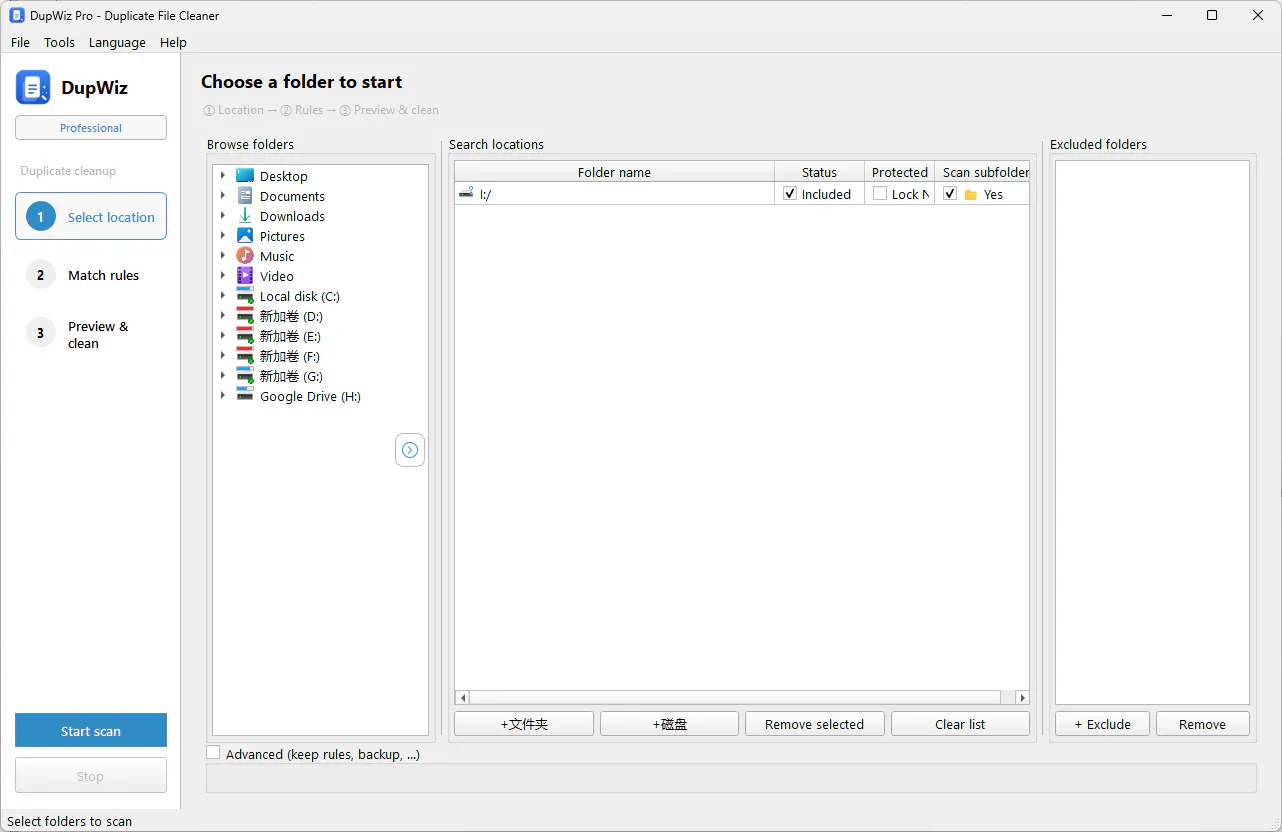Click the Local disk (C:) drive icon
Viewport: 1282px width, 832px height.
(x=245, y=296)
